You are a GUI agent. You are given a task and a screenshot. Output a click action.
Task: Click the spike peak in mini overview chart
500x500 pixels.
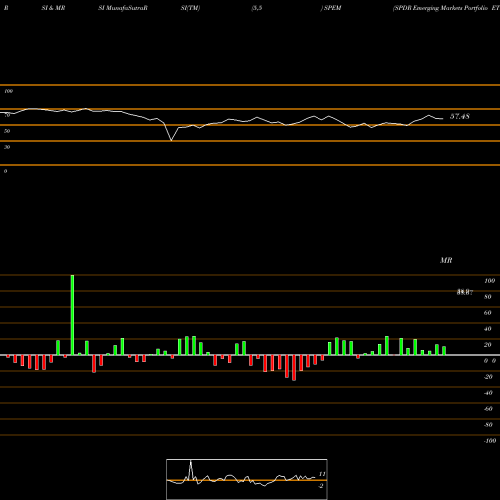tap(191, 461)
